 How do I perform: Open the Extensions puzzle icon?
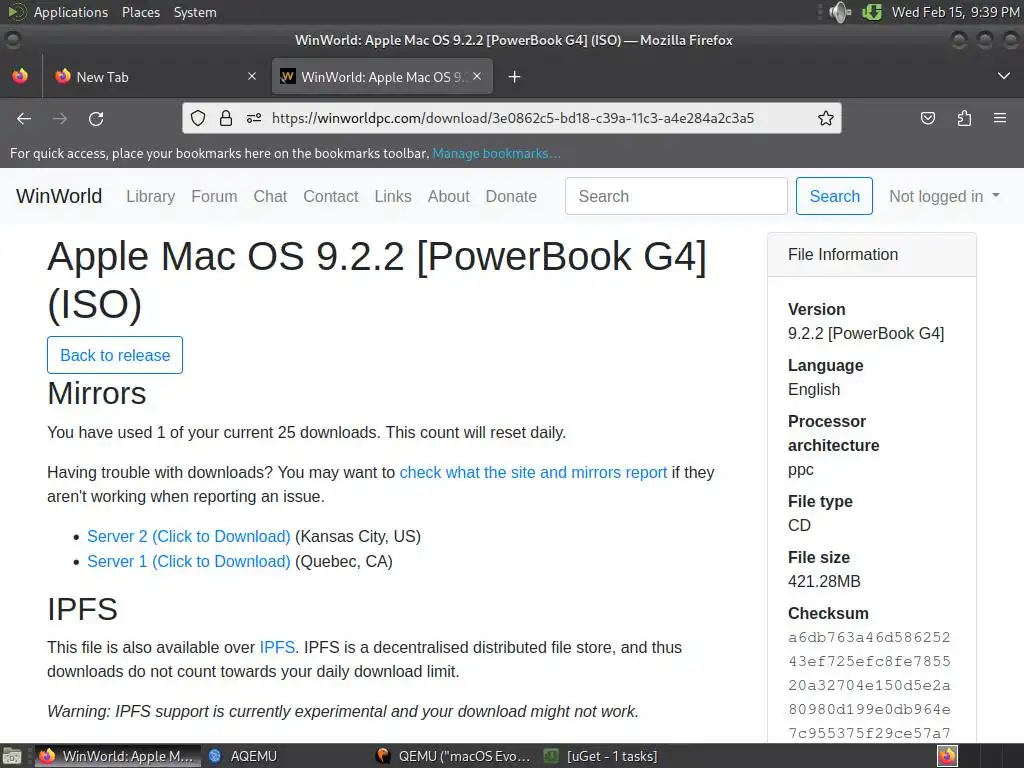(x=964, y=118)
